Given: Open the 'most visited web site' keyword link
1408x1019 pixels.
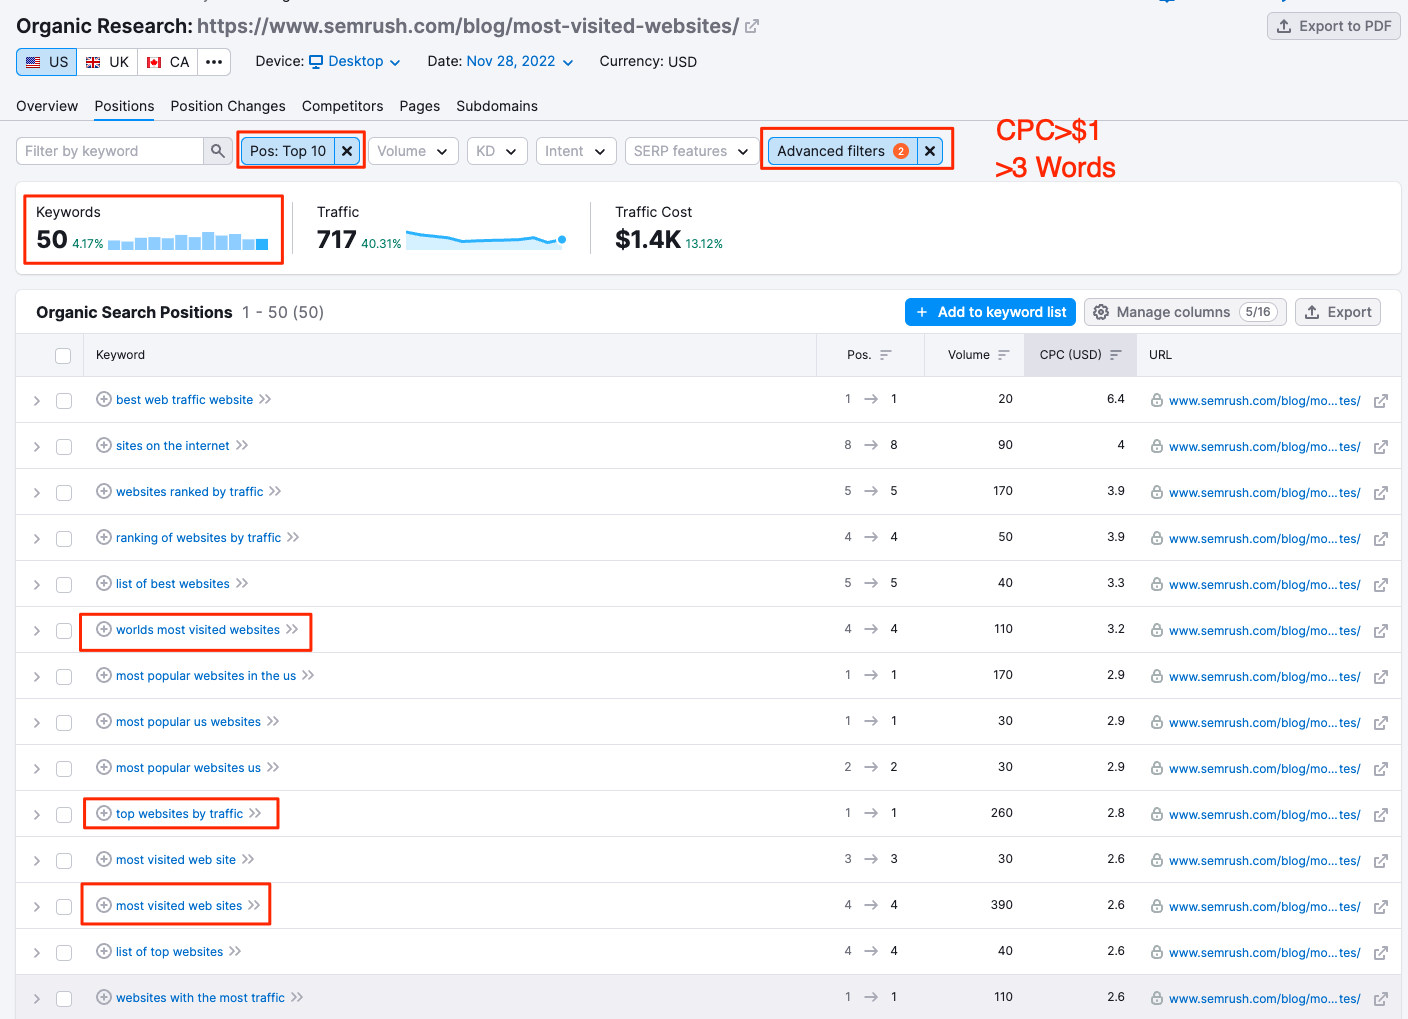Looking at the screenshot, I should [176, 860].
